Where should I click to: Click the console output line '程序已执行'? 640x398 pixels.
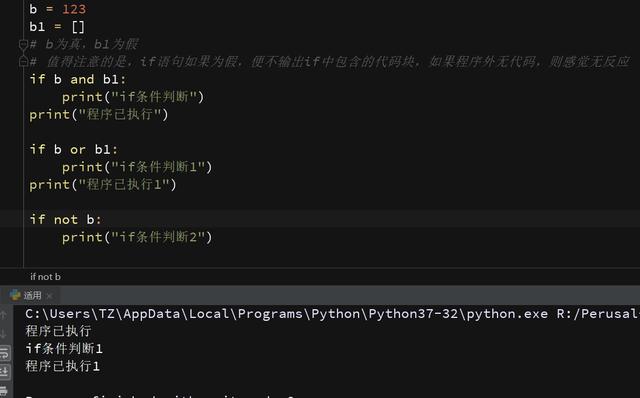coord(58,331)
